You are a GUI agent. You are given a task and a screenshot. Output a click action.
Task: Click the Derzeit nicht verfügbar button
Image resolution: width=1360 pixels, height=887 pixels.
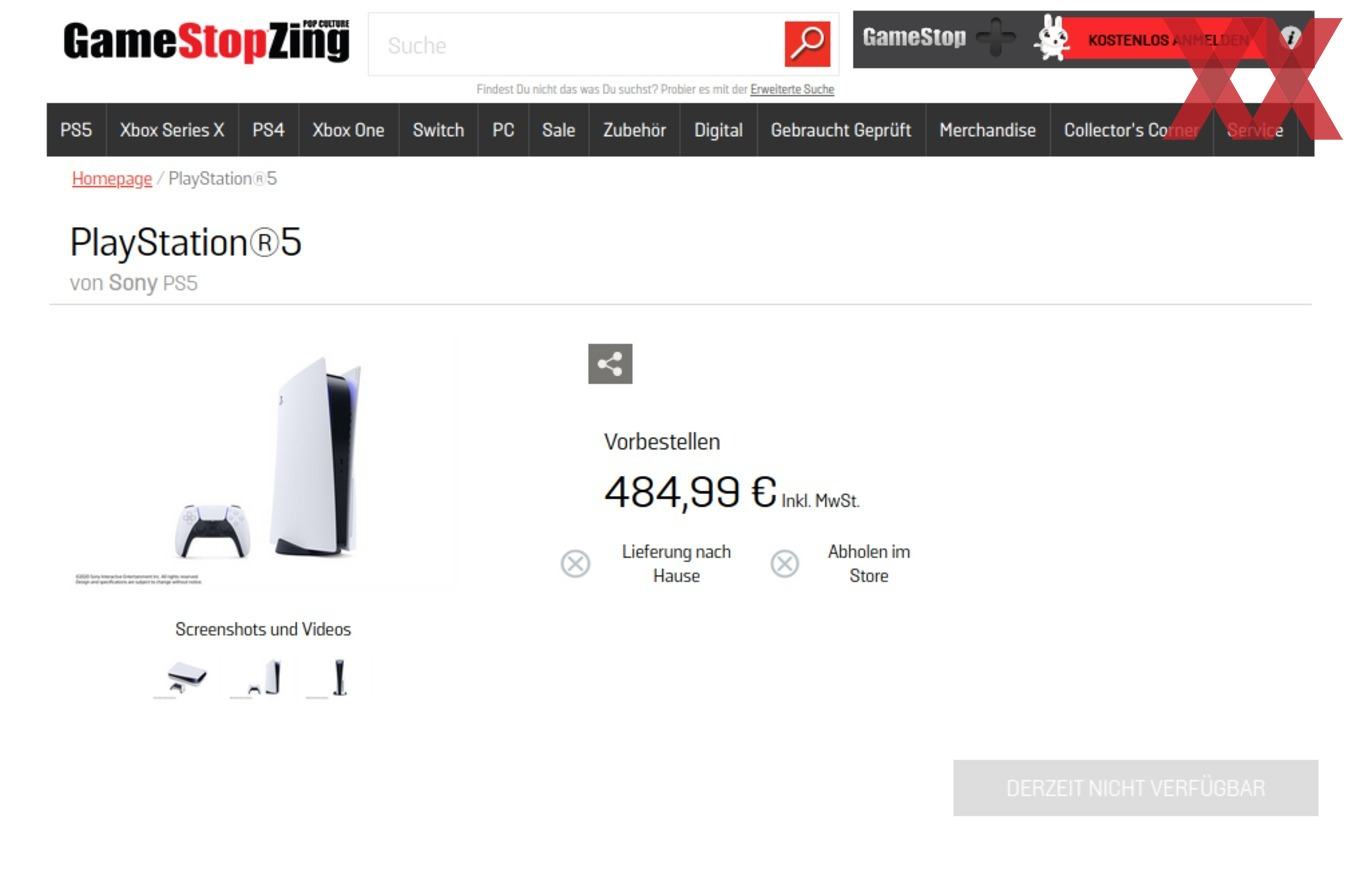coord(1135,788)
